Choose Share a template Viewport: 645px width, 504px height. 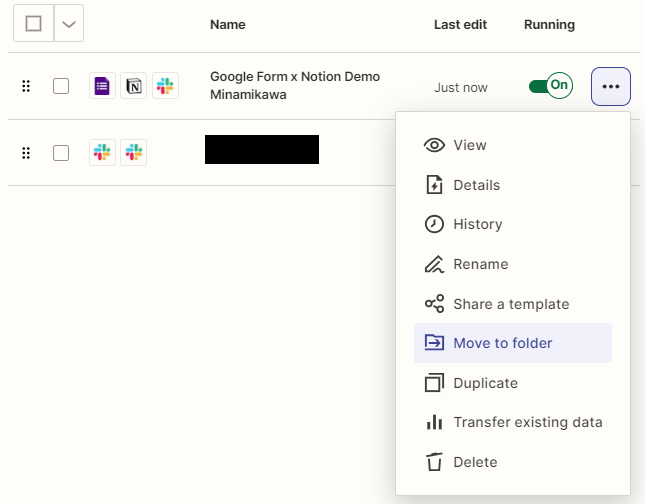click(x=513, y=304)
